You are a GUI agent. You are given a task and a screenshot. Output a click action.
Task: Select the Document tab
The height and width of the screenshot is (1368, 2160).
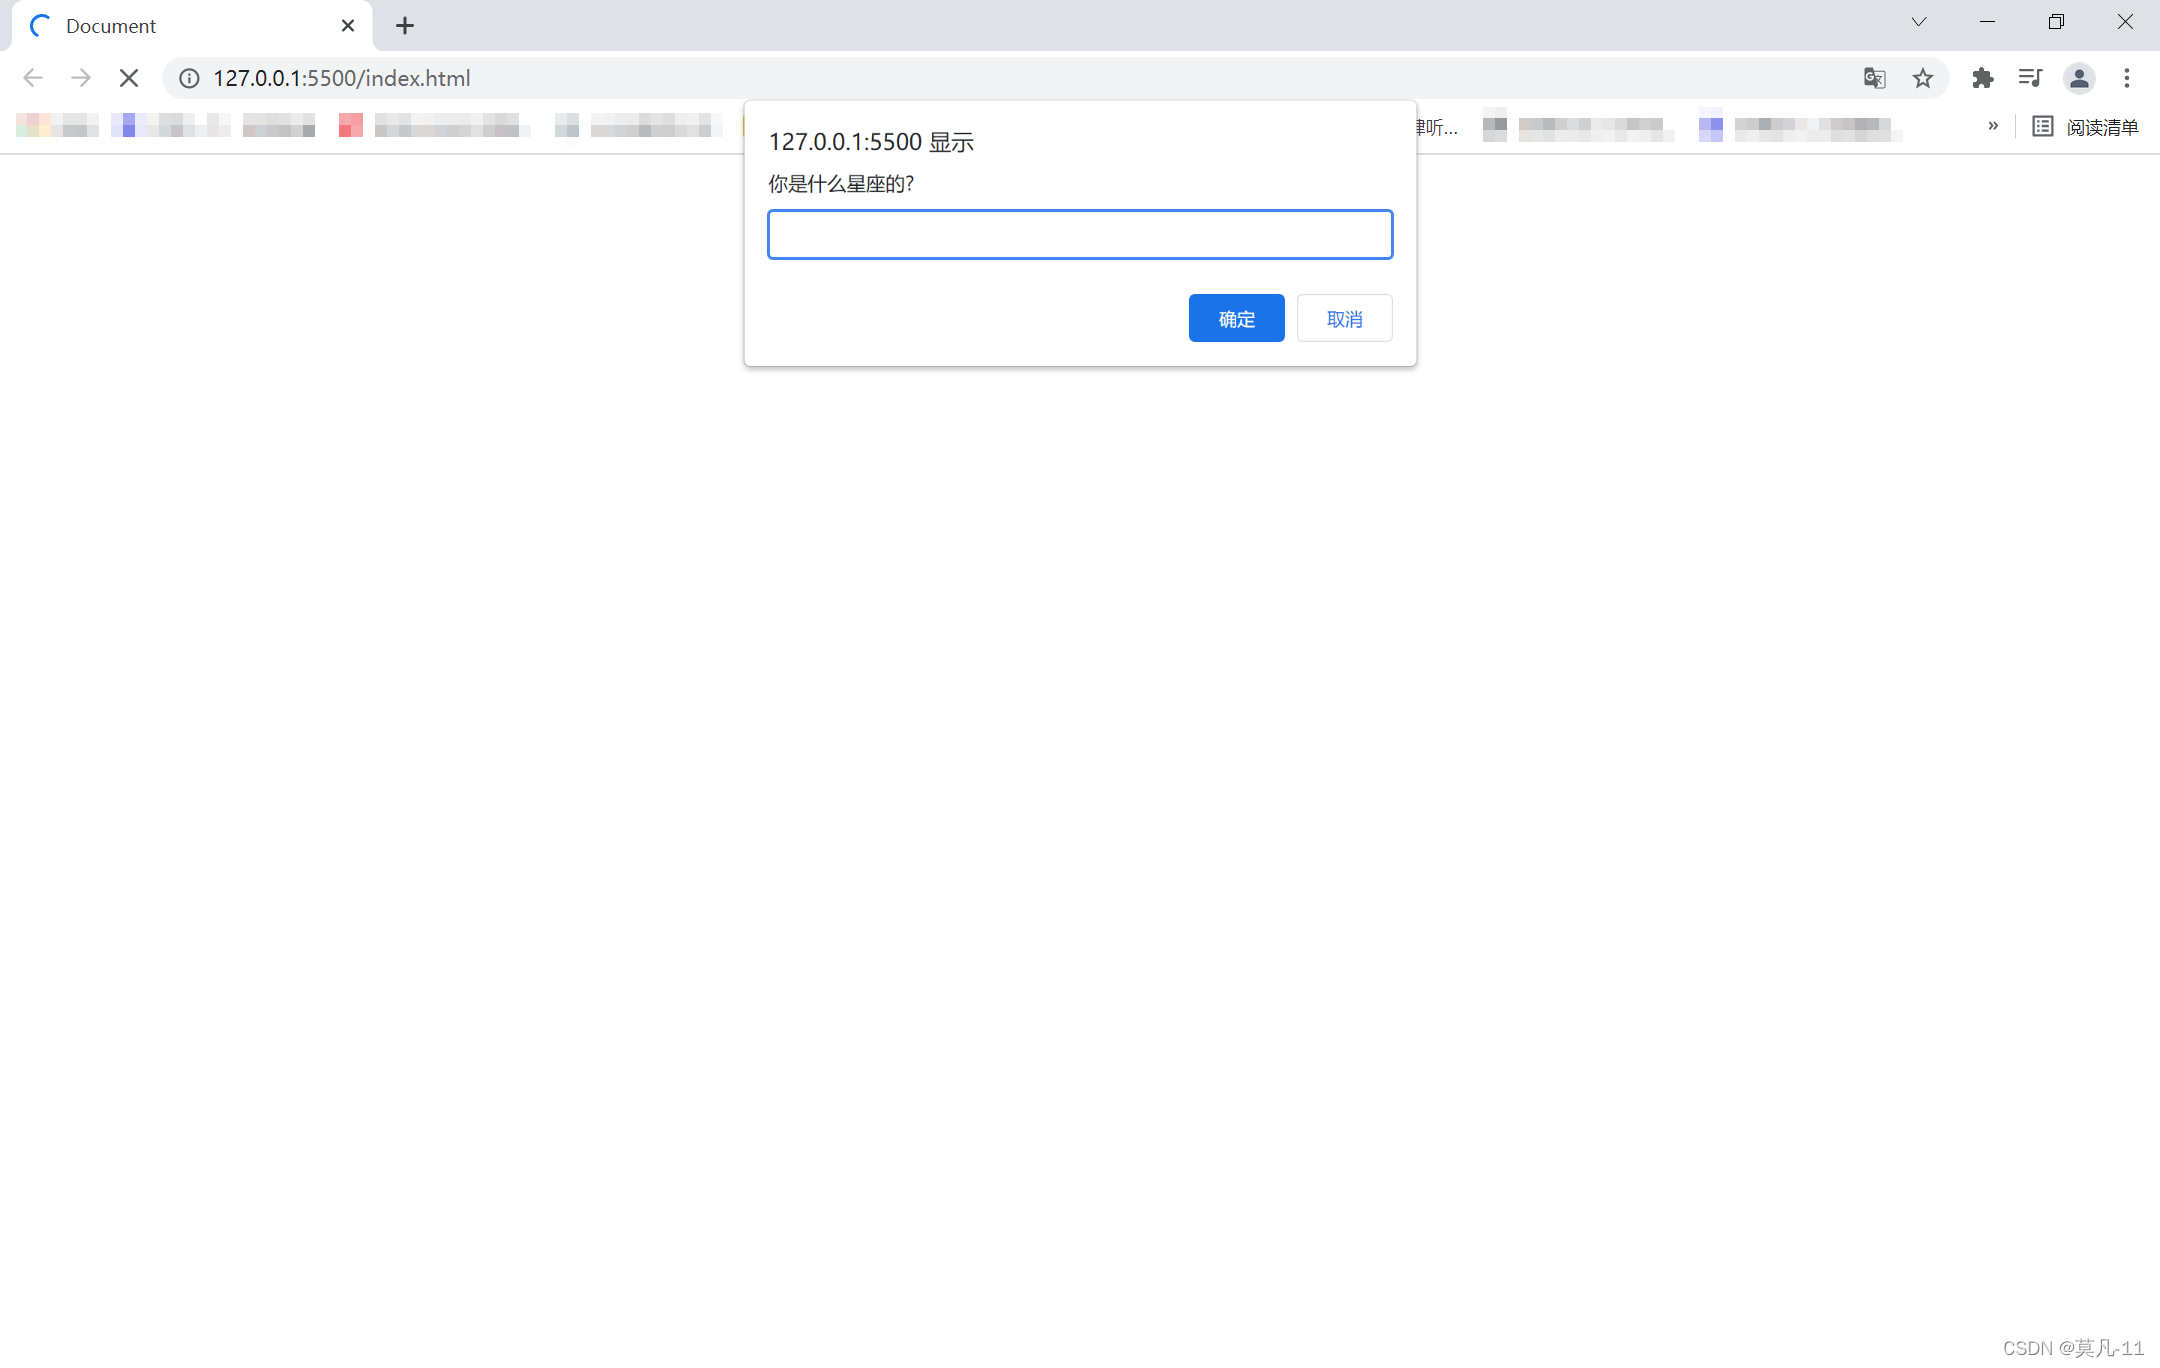180,26
